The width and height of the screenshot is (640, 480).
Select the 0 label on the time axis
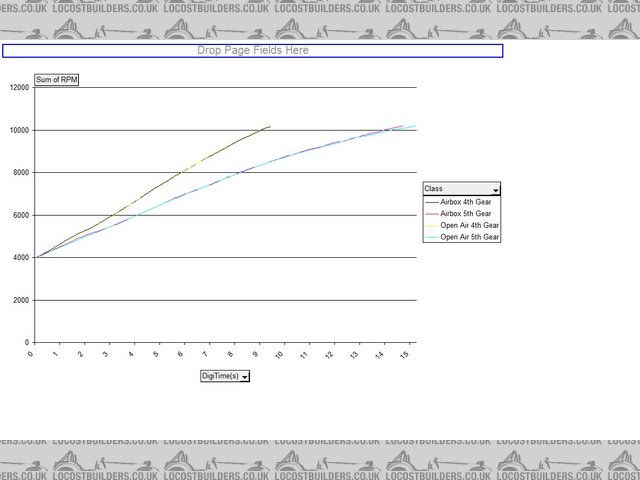click(x=33, y=353)
